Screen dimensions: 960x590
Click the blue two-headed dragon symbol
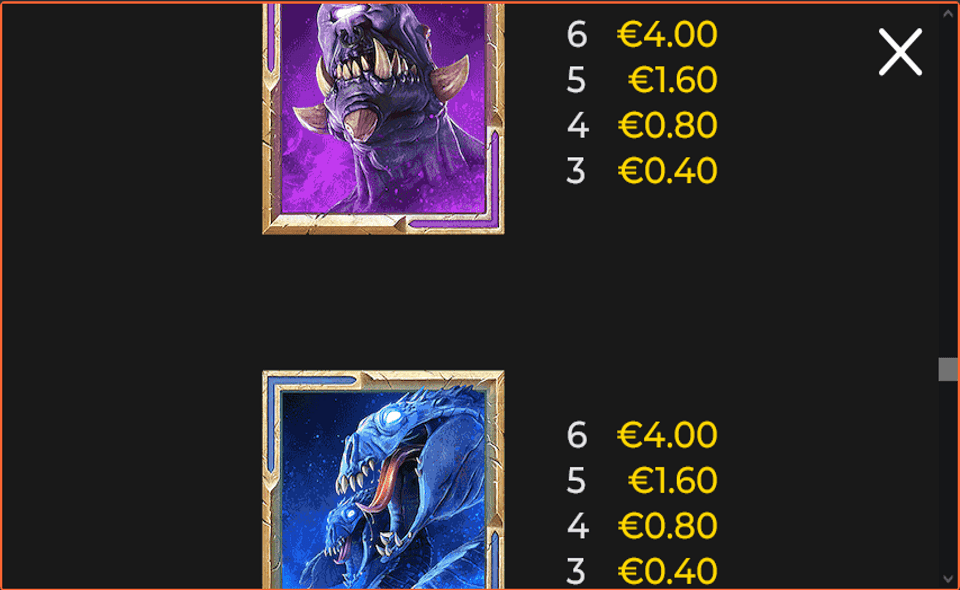point(383,479)
